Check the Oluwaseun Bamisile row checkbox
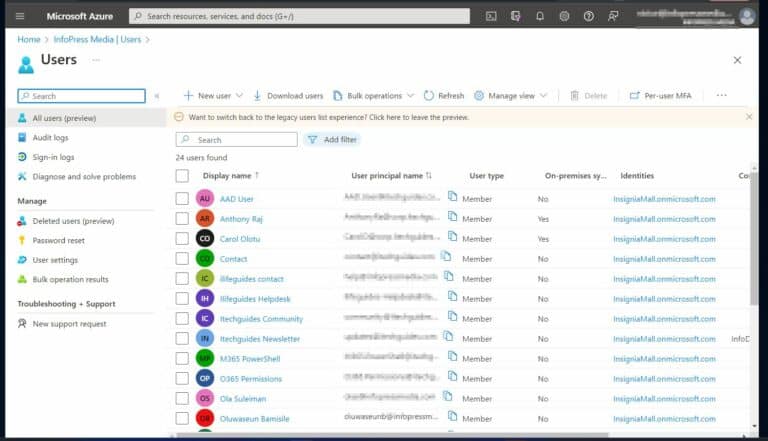 182,418
